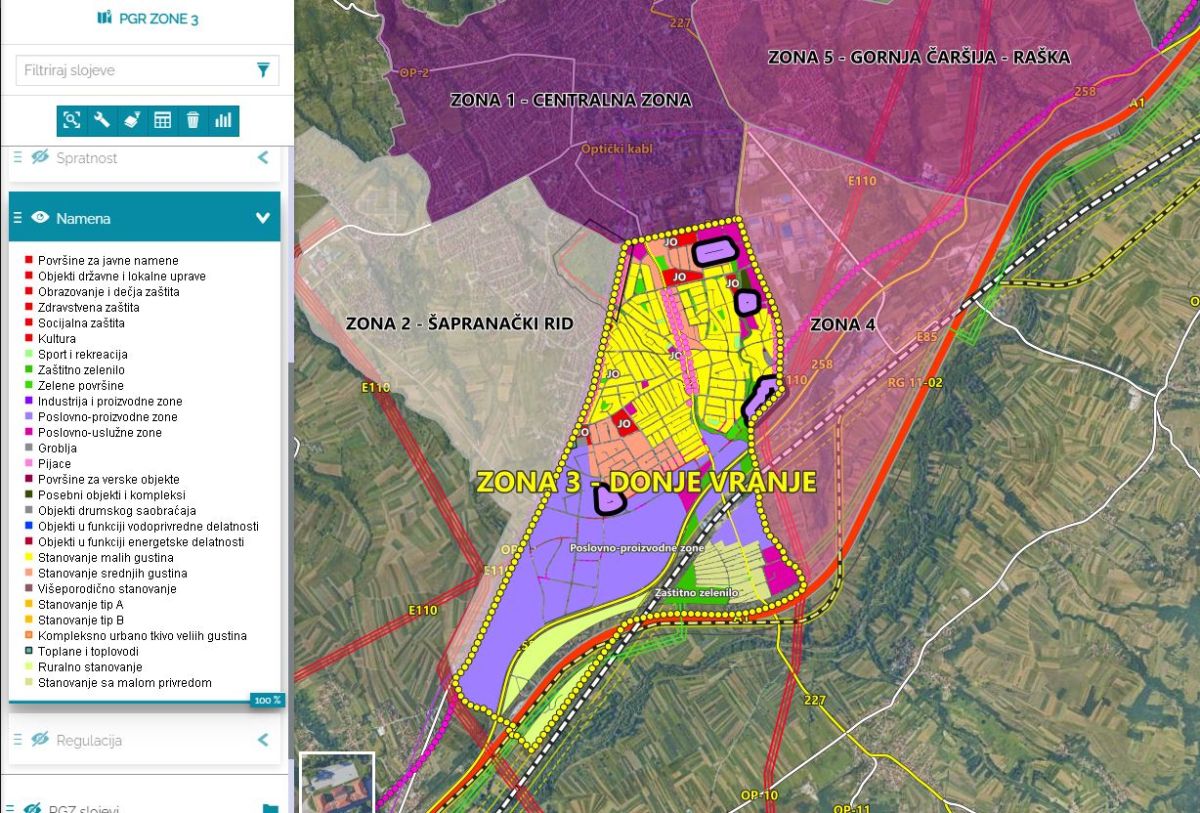Image resolution: width=1200 pixels, height=813 pixels.
Task: Click the PGR ZONE 3 panel title
Action: coord(147,19)
